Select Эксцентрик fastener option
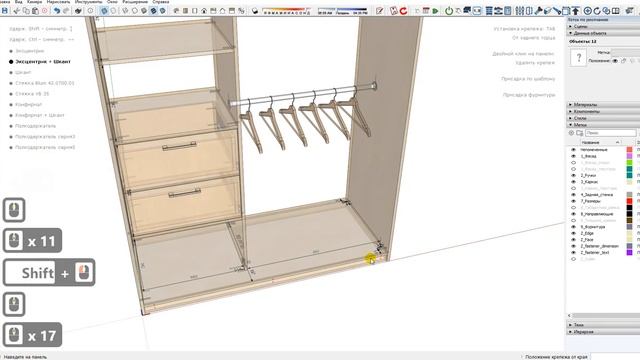The height and width of the screenshot is (360, 640). point(29,51)
